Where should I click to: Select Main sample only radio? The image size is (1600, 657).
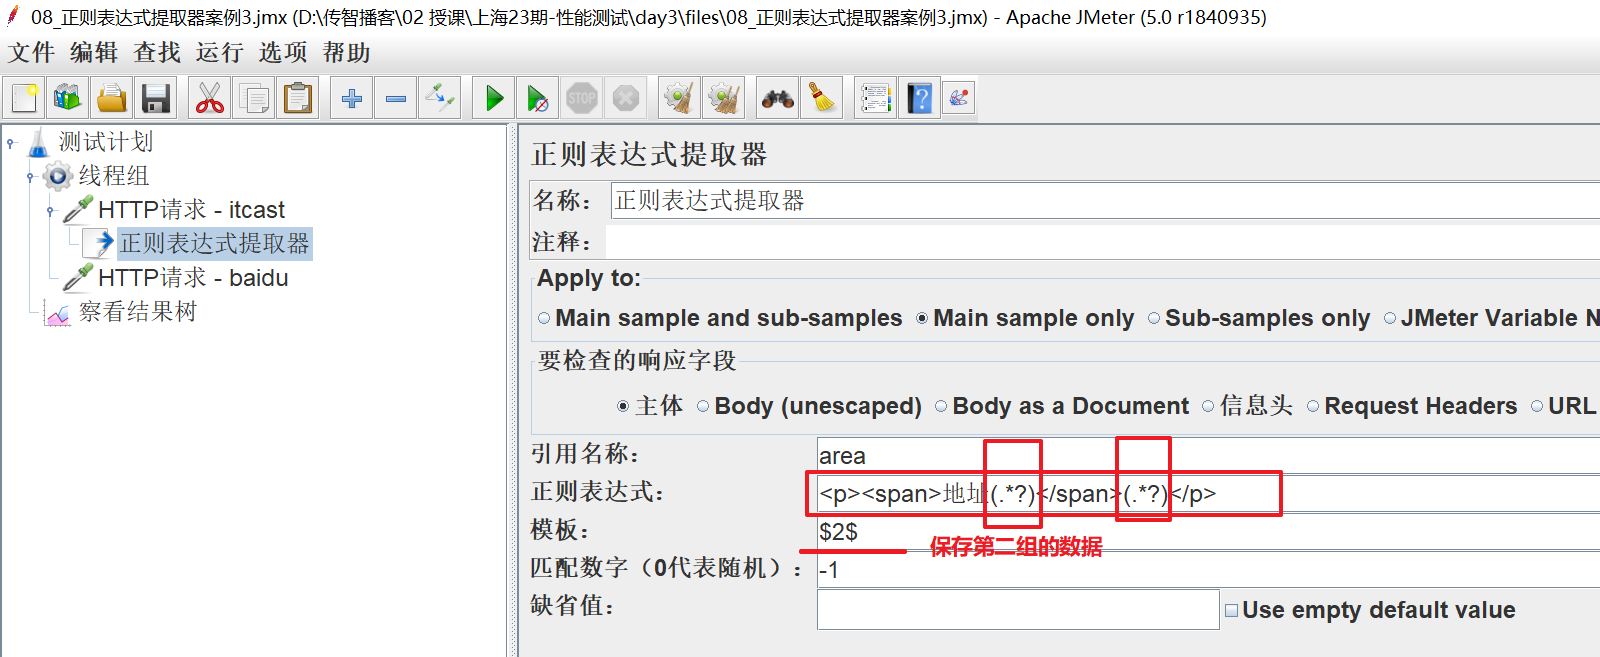922,319
